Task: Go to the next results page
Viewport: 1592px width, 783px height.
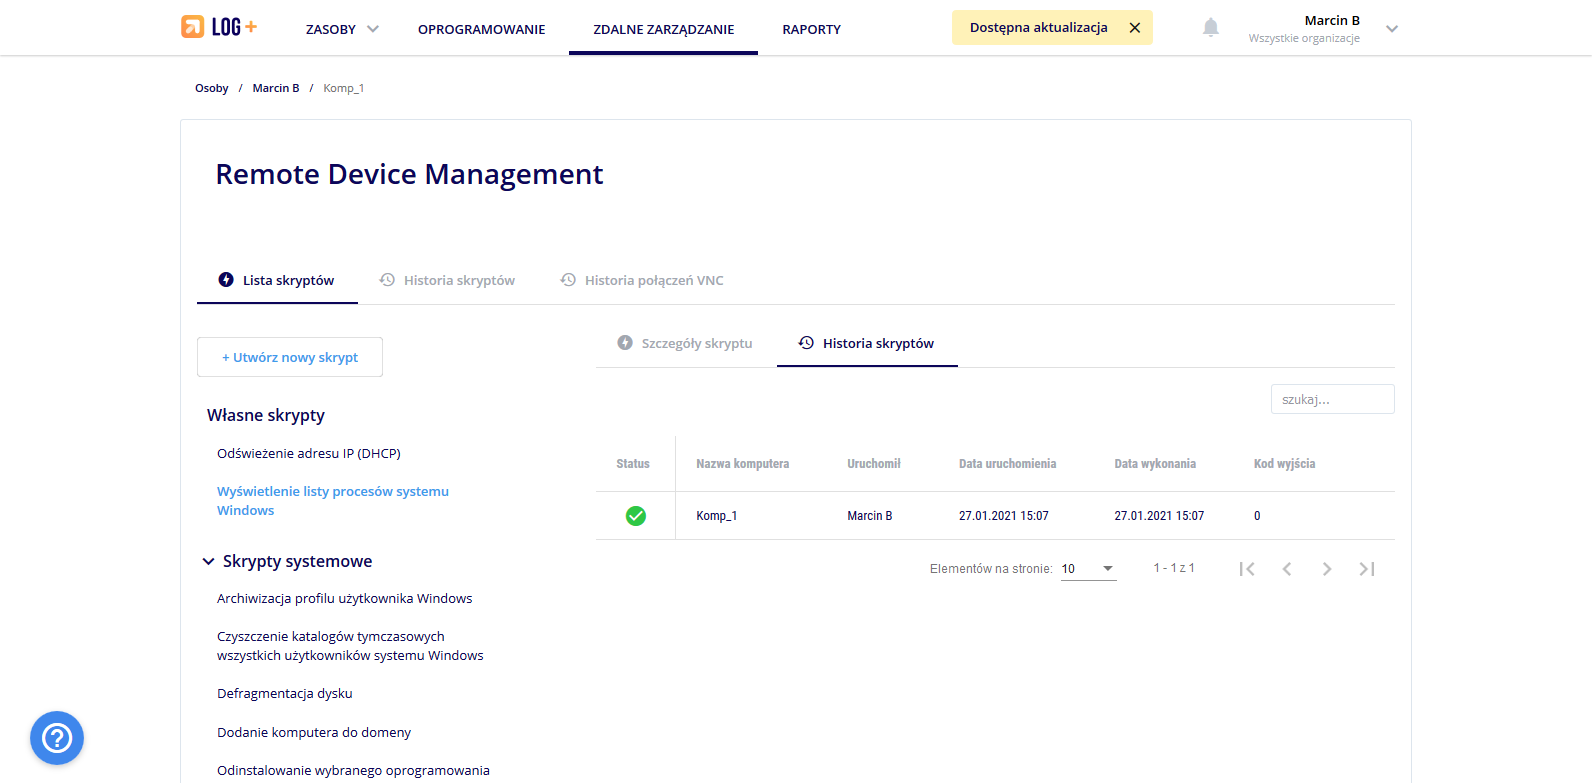Action: (x=1326, y=569)
